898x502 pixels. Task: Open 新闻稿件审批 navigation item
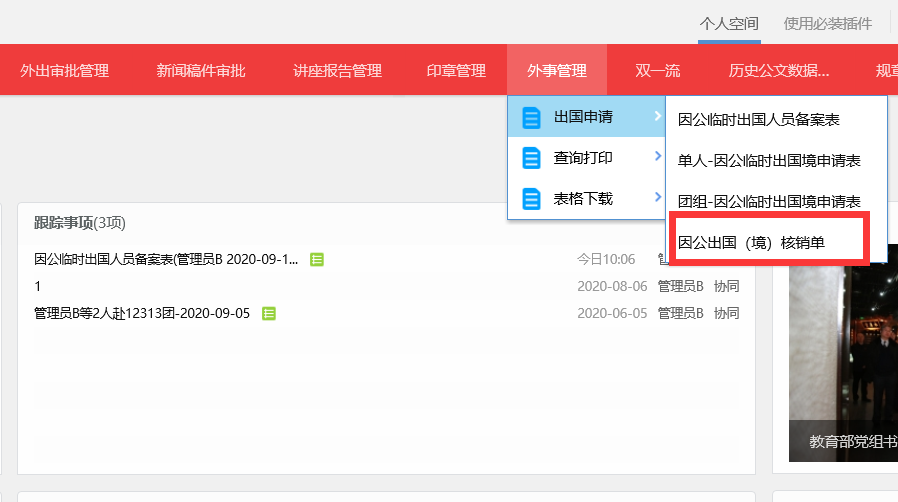coord(201,70)
